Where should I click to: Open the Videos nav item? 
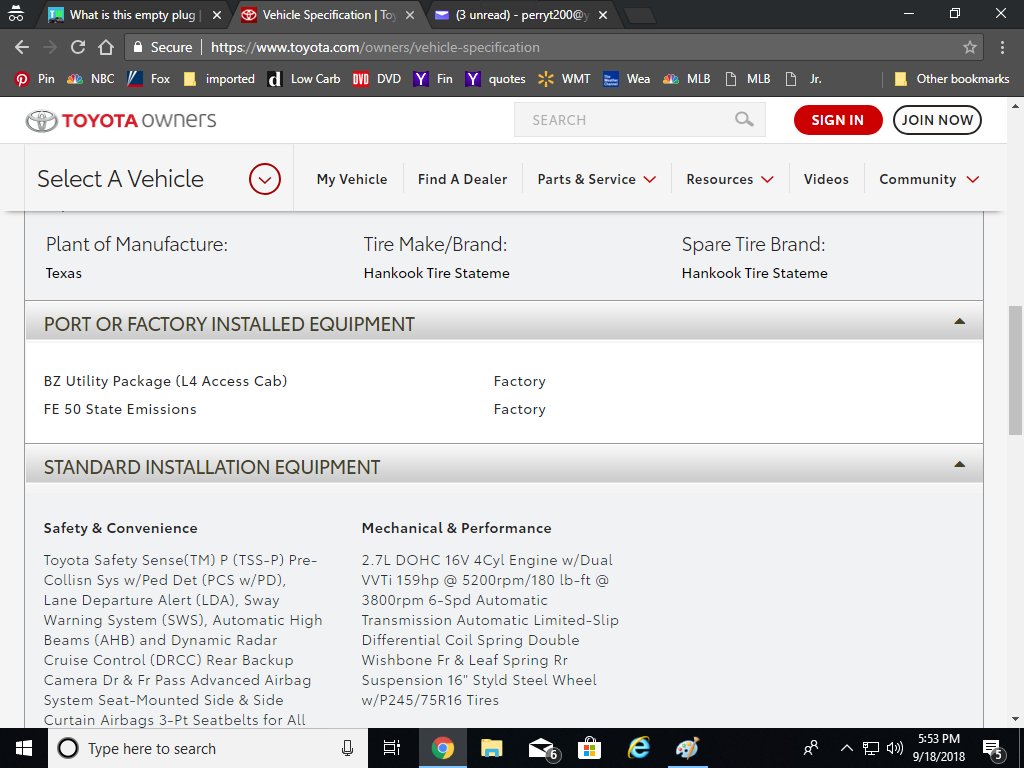[826, 179]
